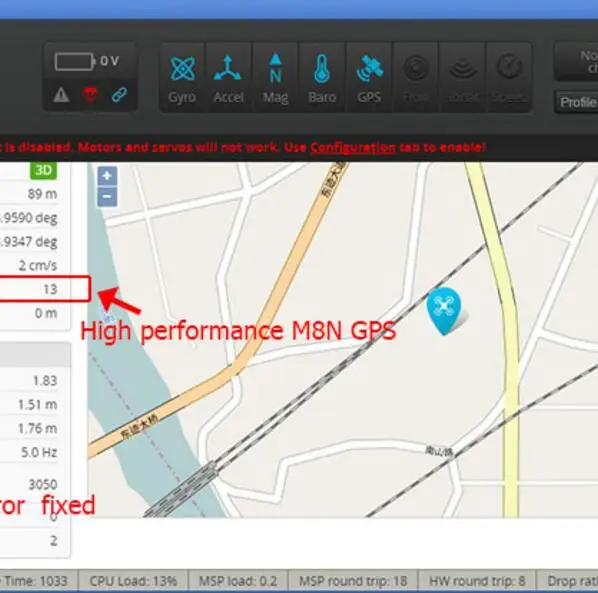The image size is (598, 593).
Task: Select the 5.0 Hz update rate
Action: pyautogui.click(x=39, y=452)
